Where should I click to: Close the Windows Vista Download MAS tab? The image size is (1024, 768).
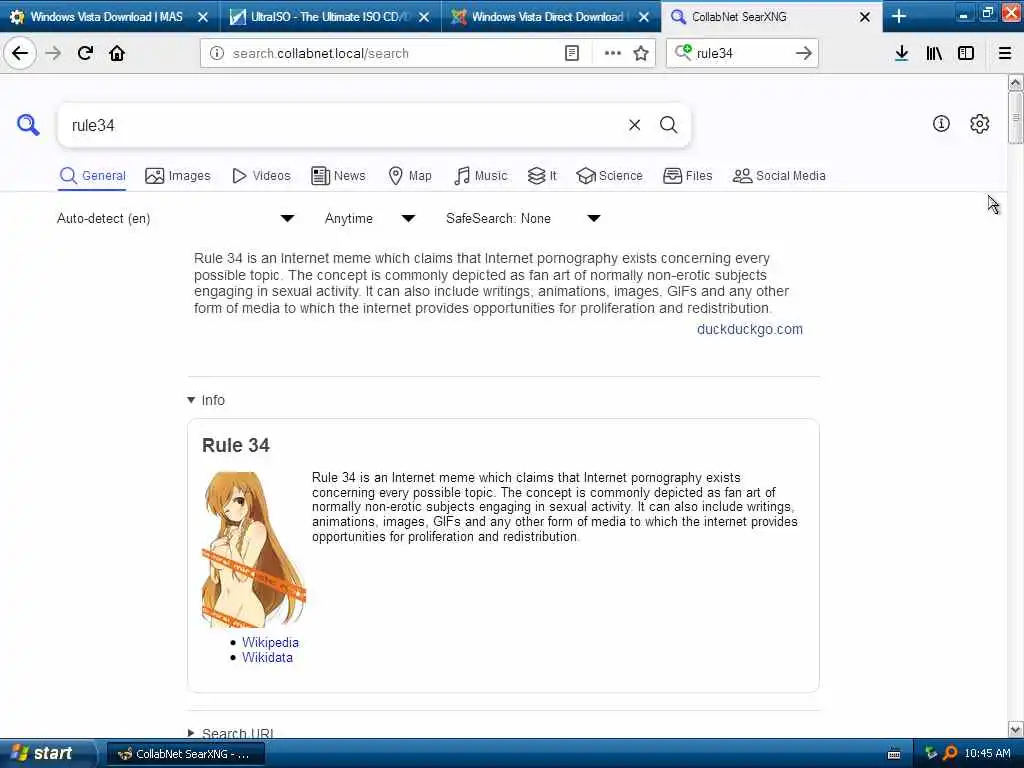click(203, 17)
